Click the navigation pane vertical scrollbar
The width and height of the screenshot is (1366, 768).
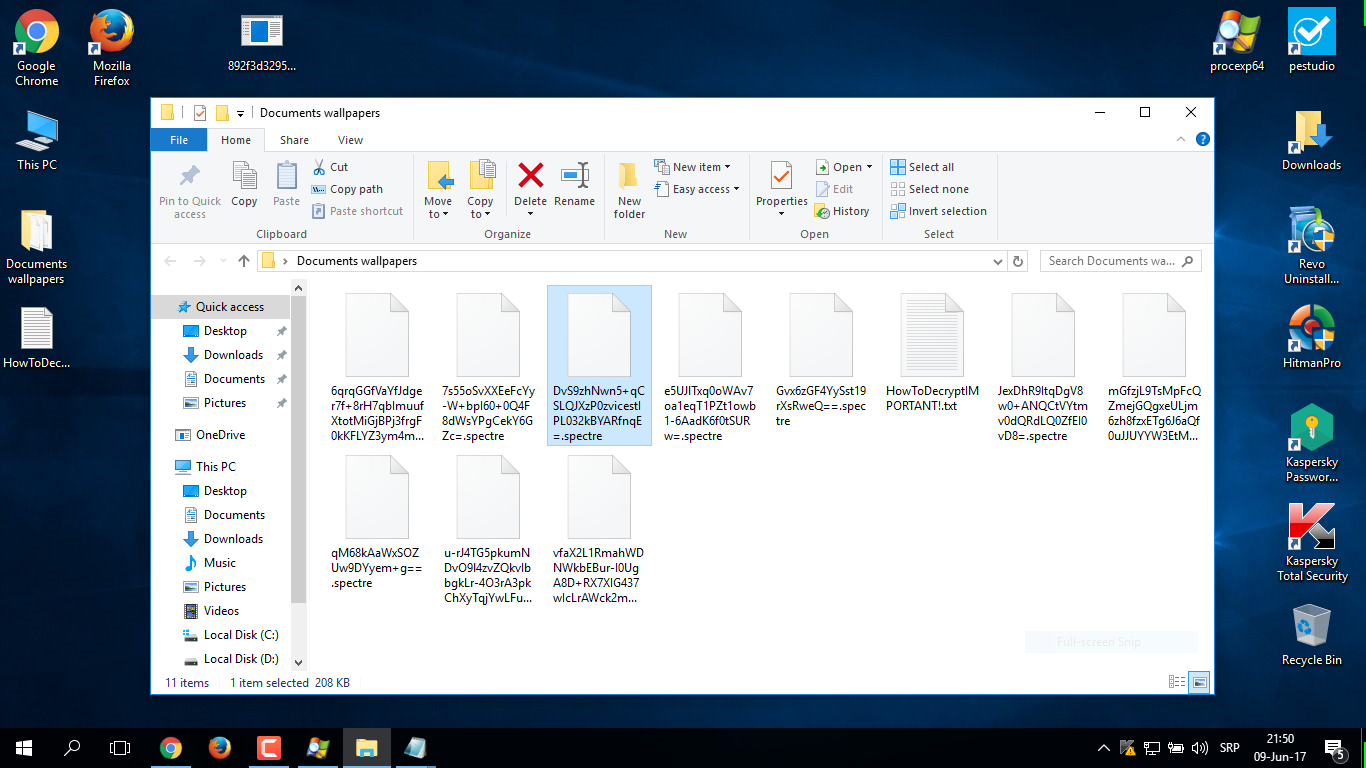[298, 450]
